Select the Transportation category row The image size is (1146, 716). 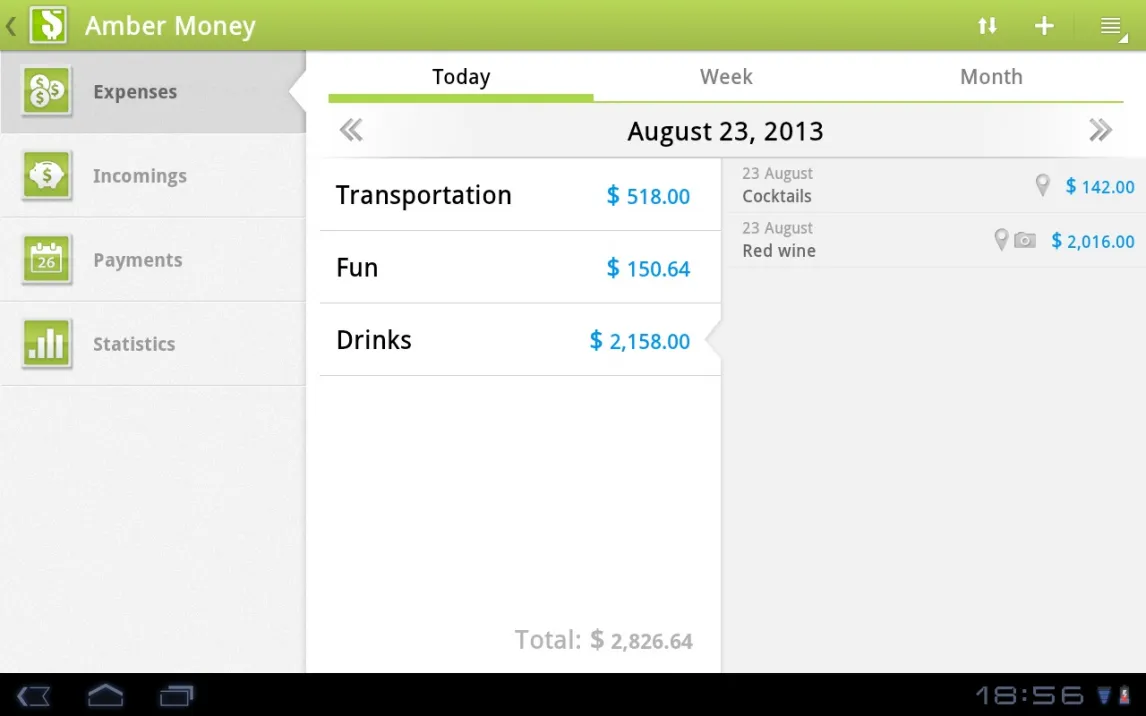(x=519, y=195)
